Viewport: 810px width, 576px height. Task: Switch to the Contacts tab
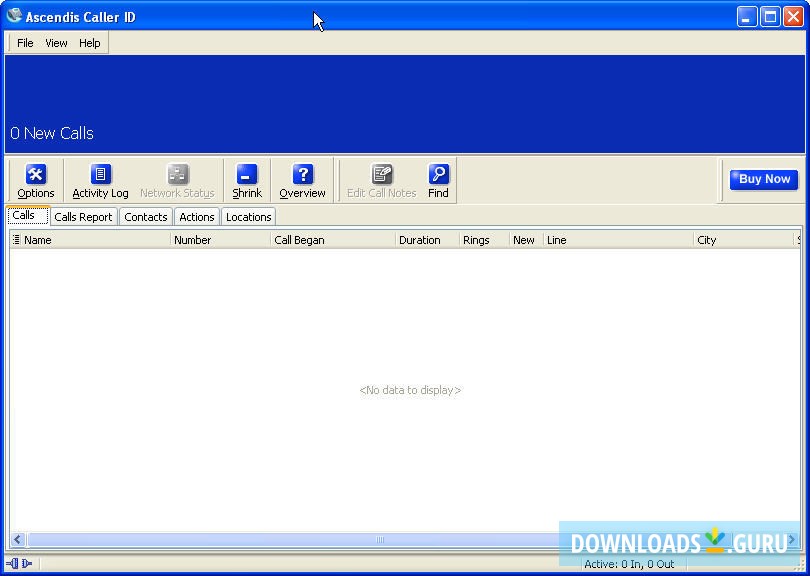tap(146, 217)
